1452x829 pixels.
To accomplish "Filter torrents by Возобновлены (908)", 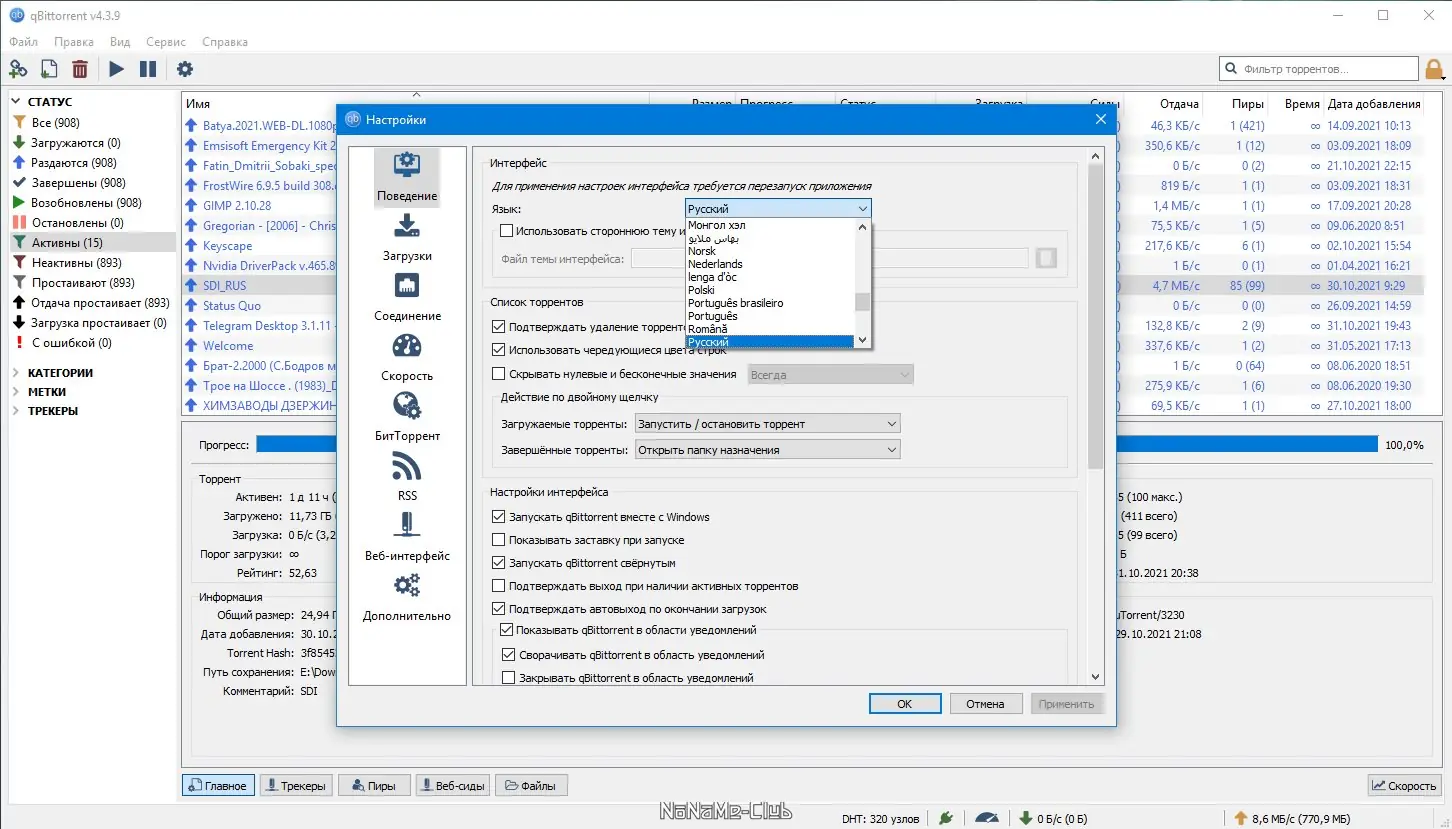I will click(x=86, y=203).
